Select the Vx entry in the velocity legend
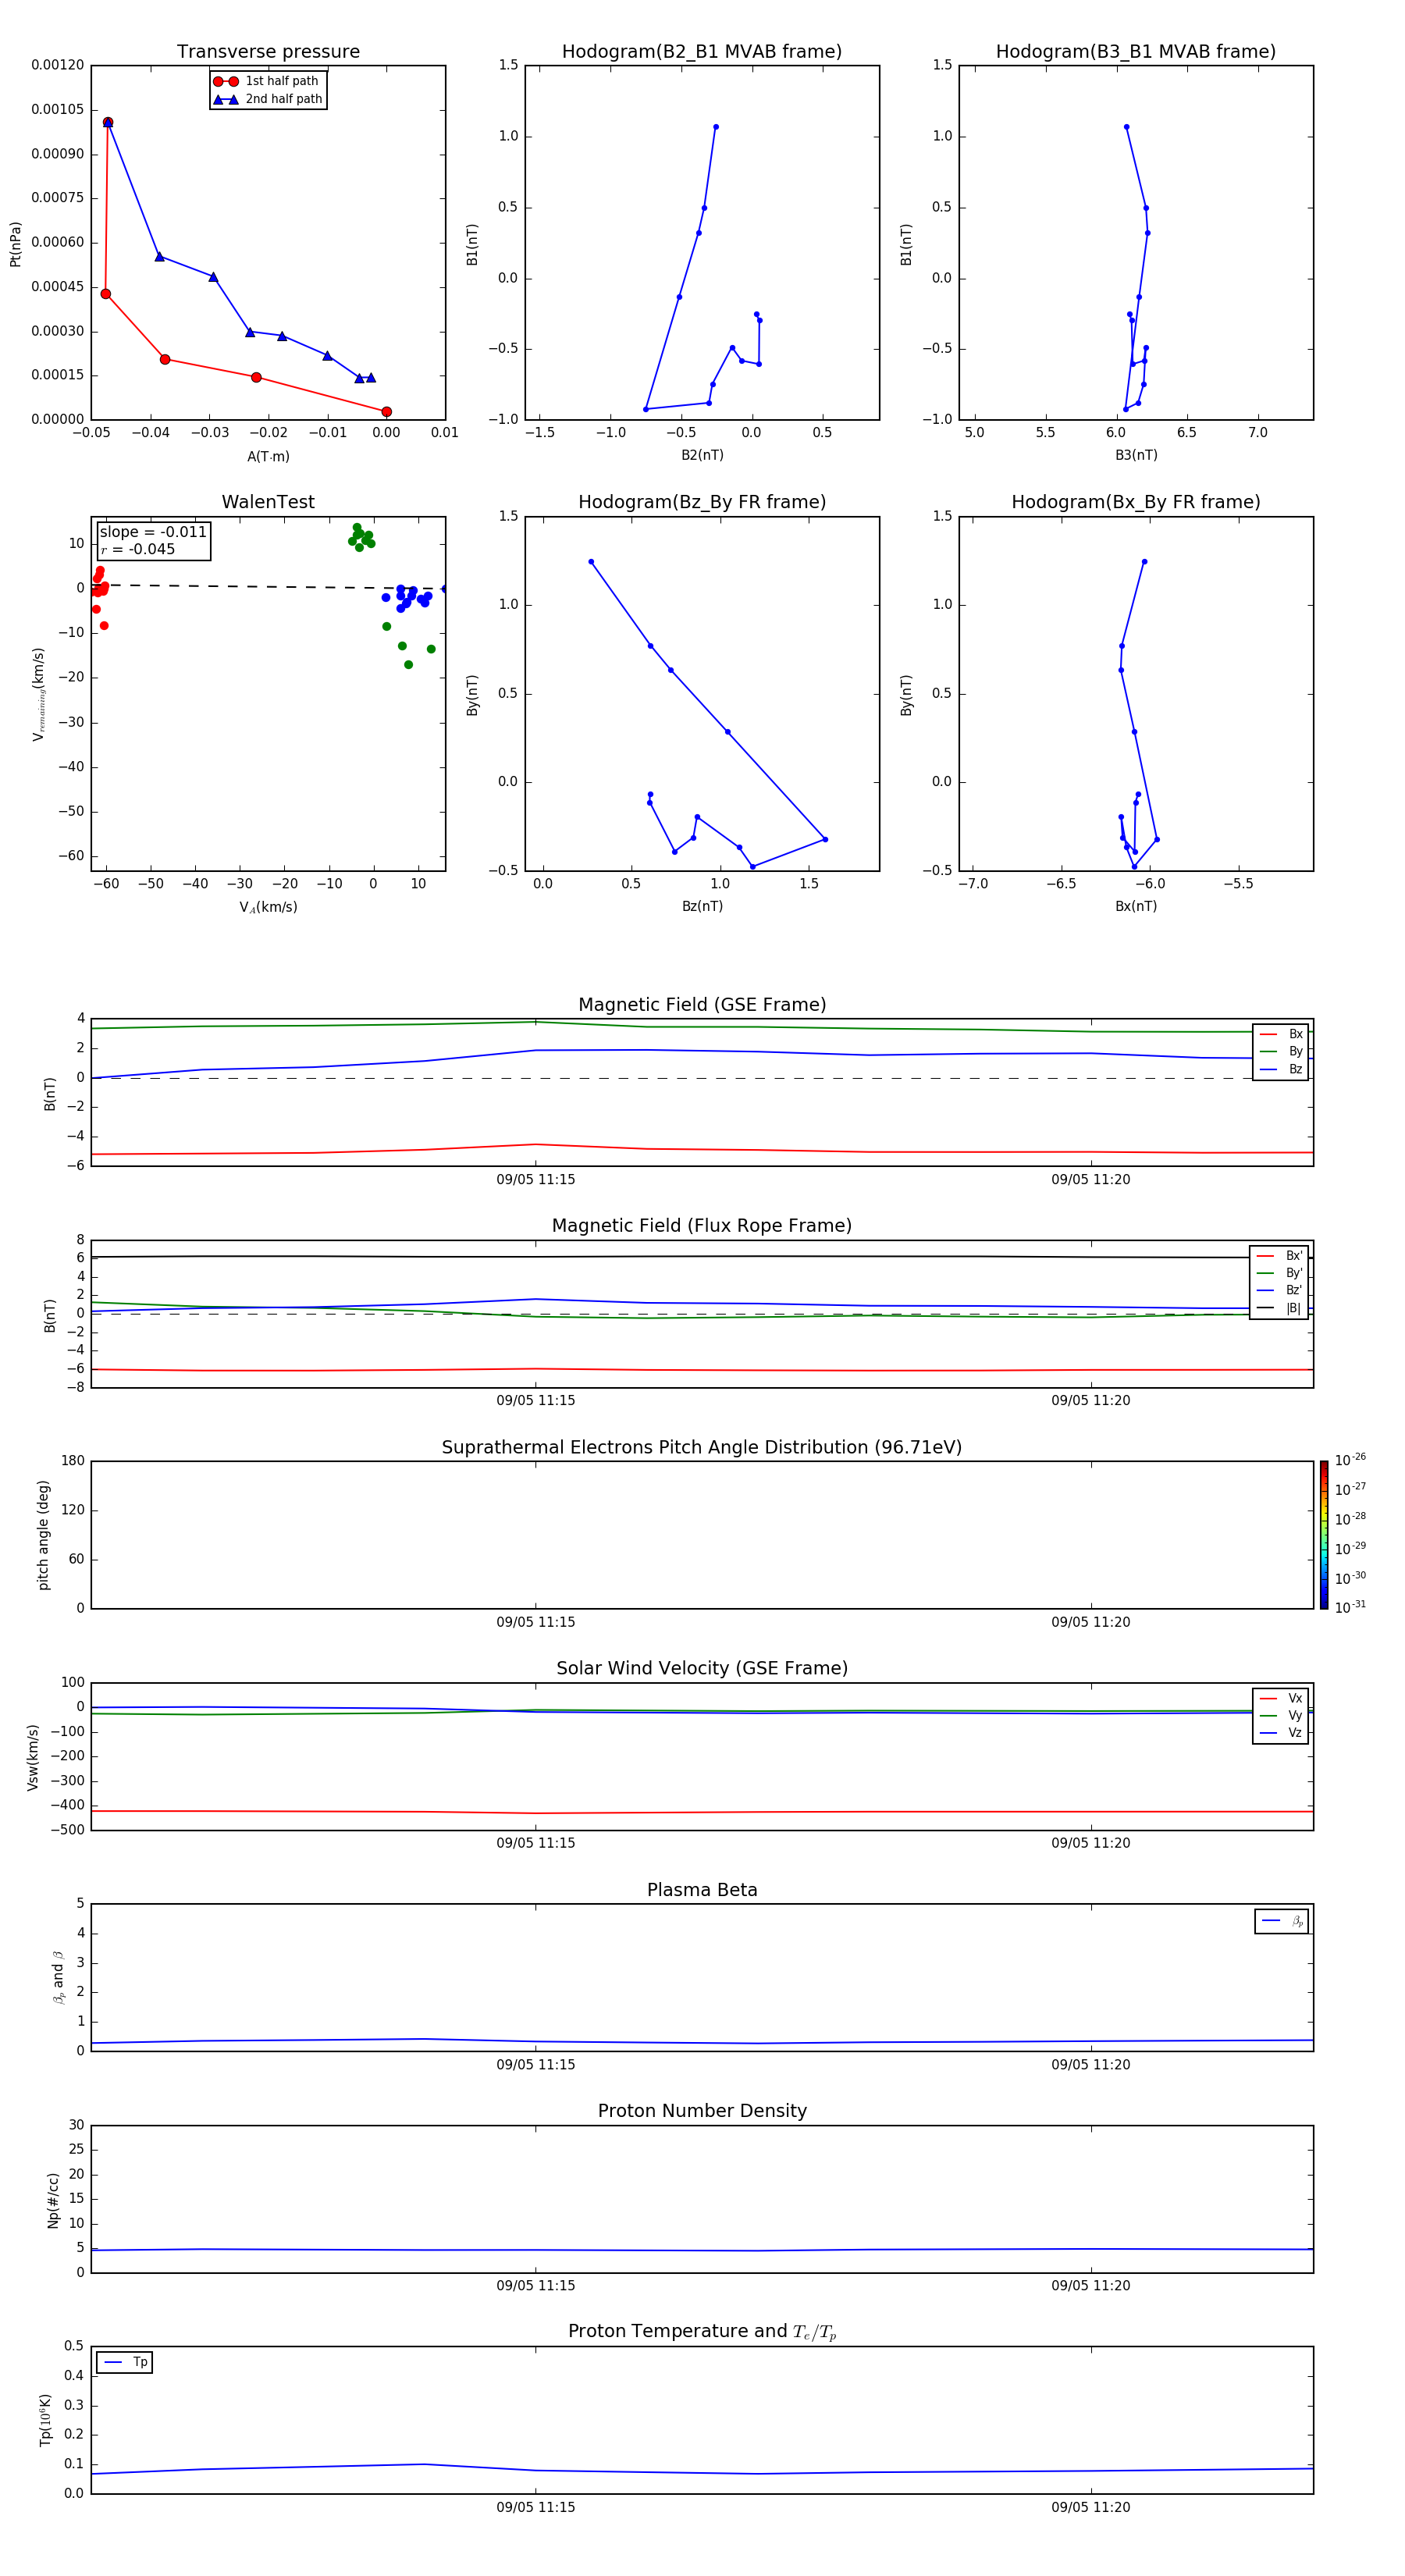The image size is (1405, 2576). point(1281,1698)
